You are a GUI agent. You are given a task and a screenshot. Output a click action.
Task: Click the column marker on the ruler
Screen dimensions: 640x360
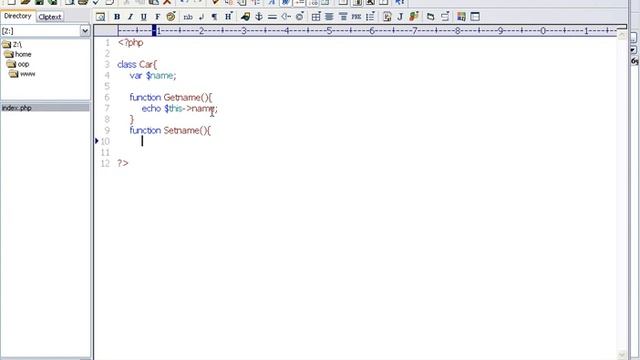(154, 30)
